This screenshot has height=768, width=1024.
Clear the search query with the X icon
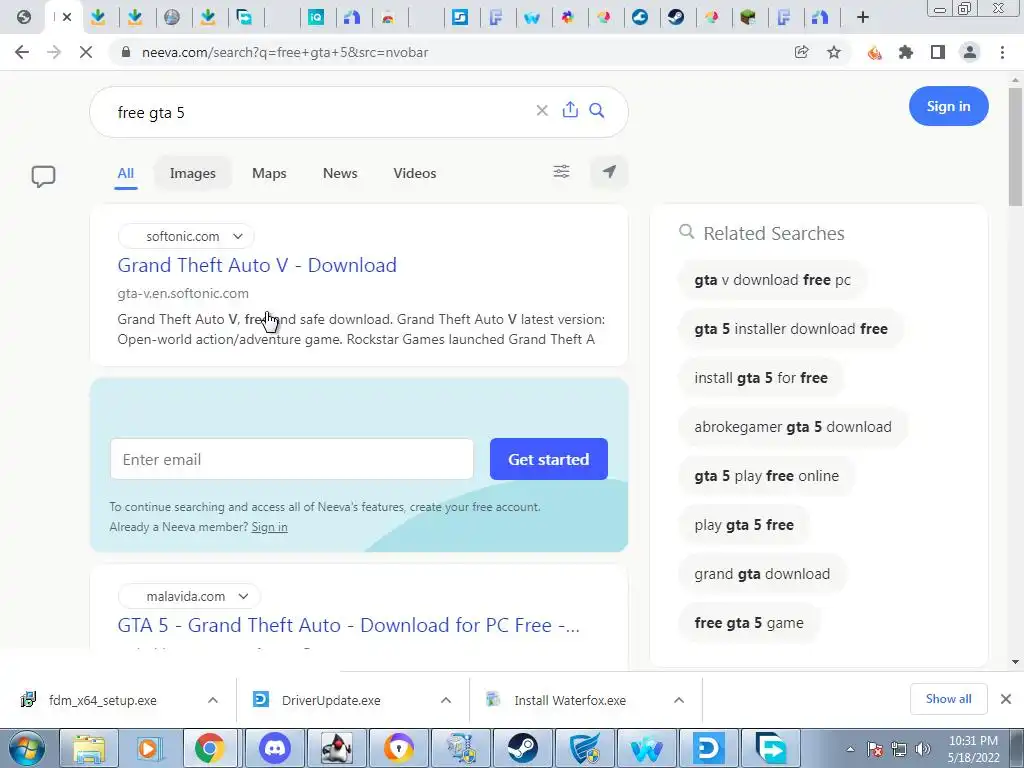click(541, 110)
